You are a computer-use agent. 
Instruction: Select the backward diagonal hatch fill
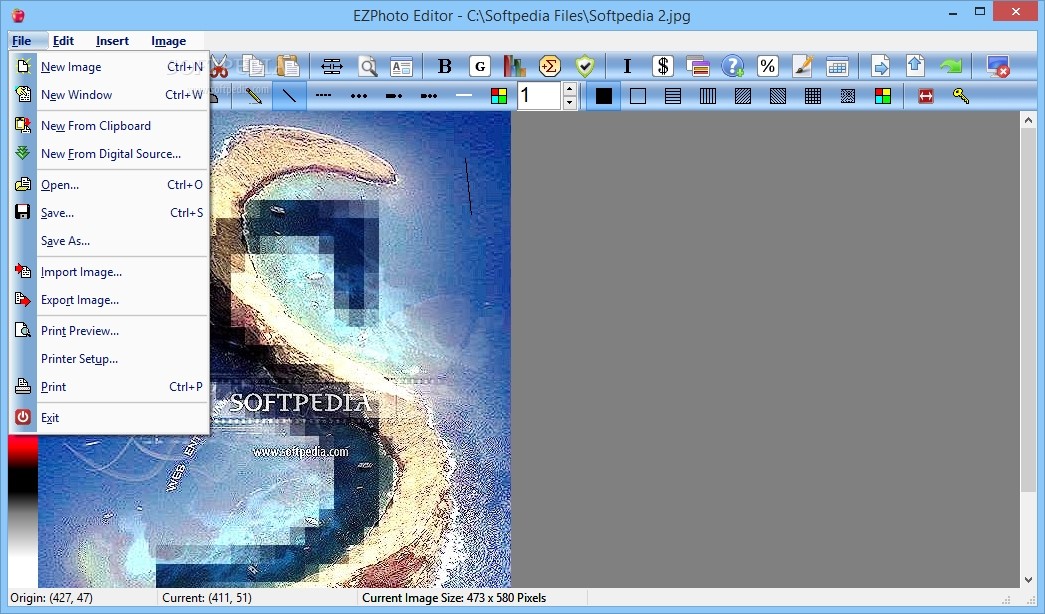pyautogui.click(x=778, y=96)
